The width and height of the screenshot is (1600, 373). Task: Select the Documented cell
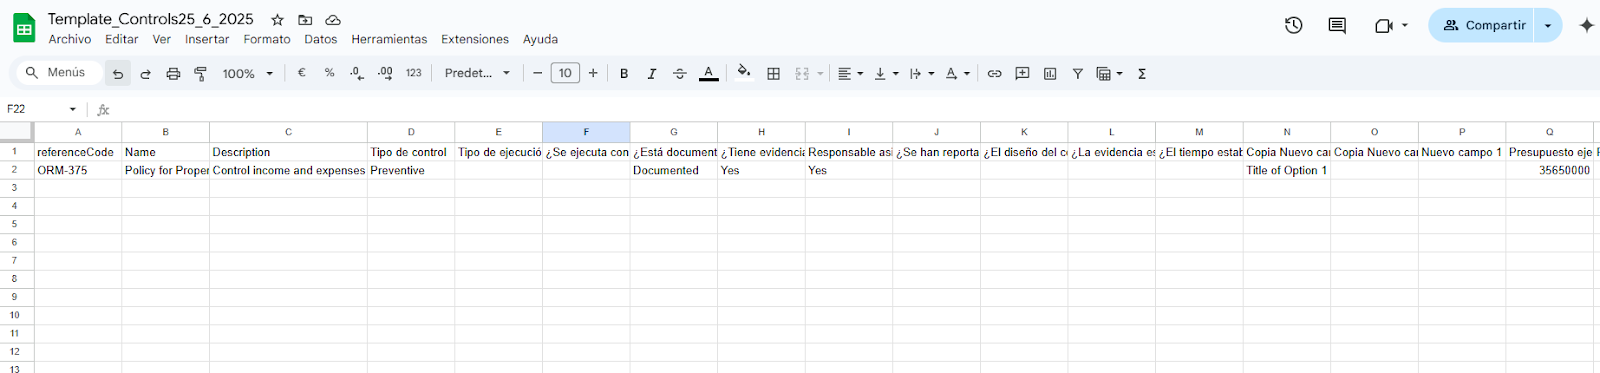673,170
